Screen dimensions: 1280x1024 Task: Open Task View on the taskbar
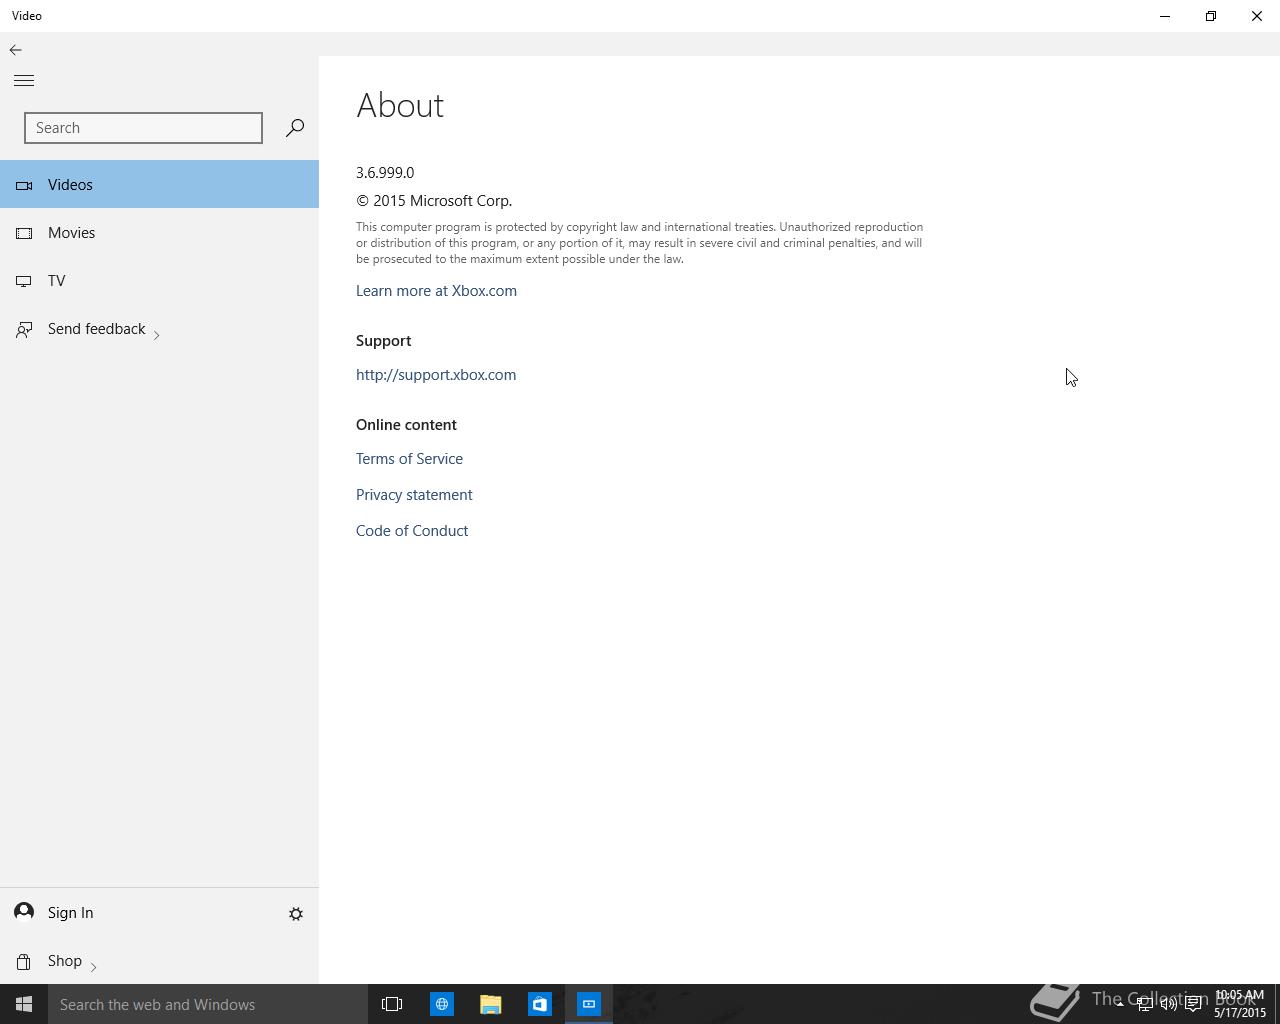392,1004
